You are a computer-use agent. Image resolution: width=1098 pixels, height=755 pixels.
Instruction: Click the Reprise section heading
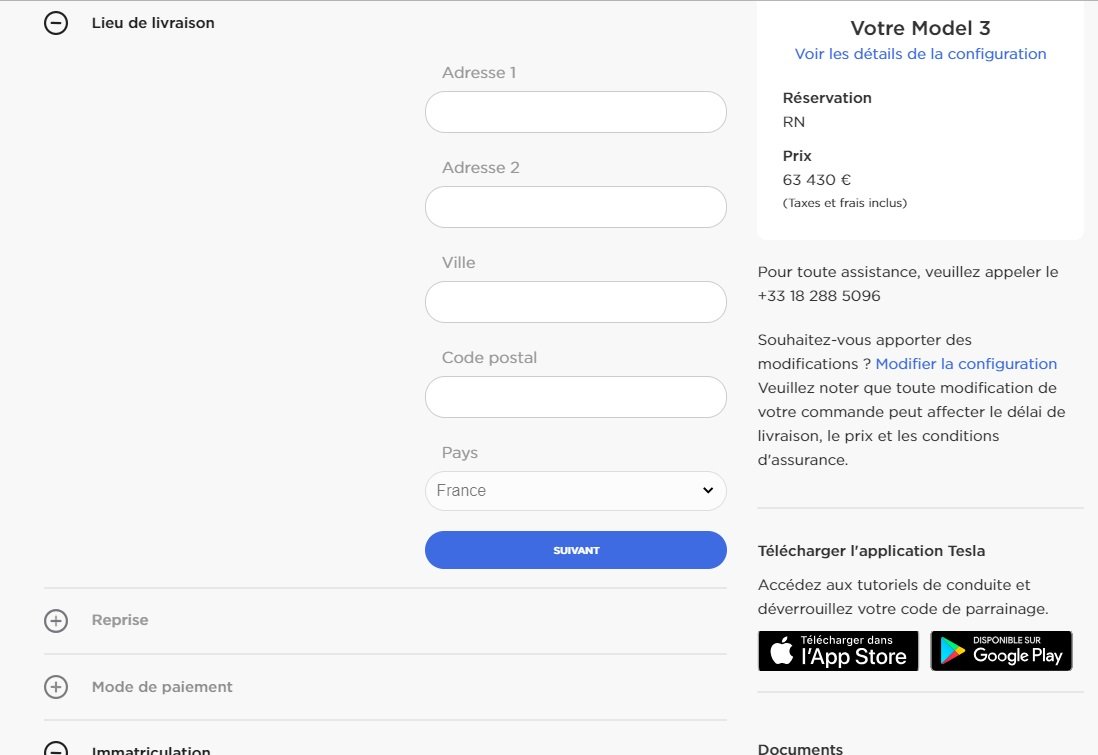120,620
